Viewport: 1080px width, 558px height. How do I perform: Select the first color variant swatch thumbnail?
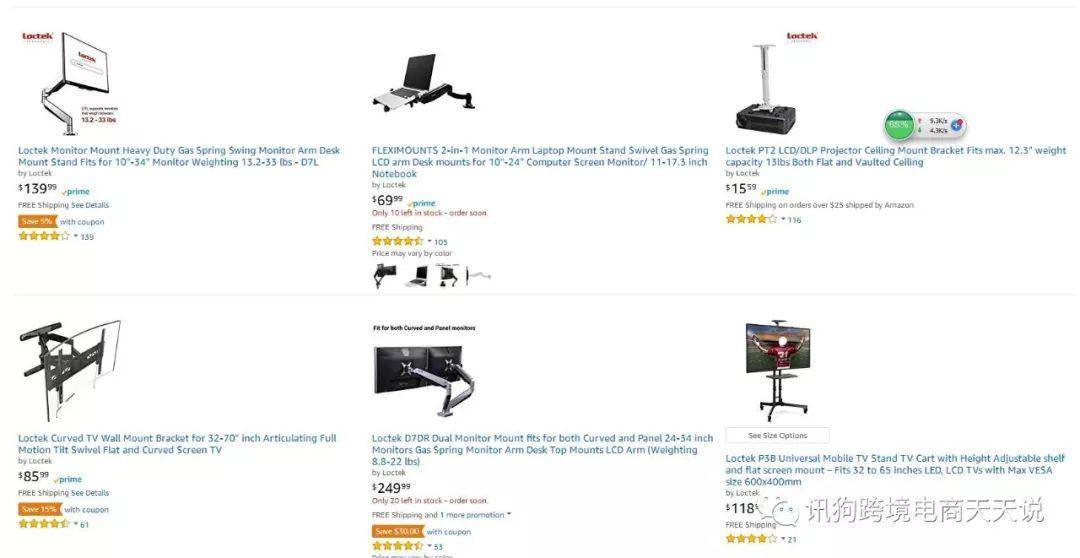[x=384, y=276]
